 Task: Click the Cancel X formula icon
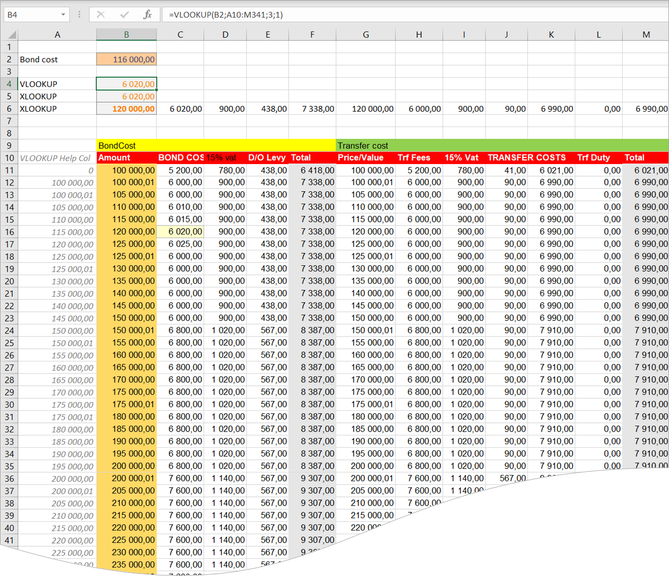(x=101, y=15)
